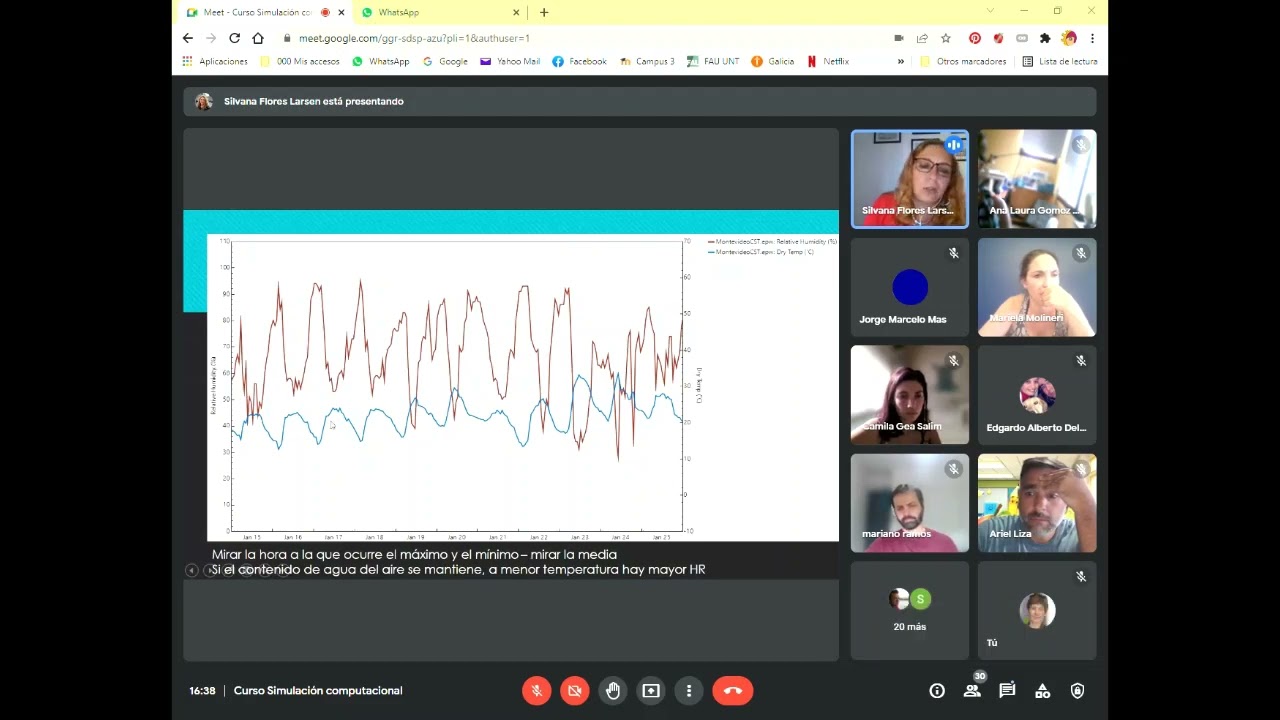Open the gray link extension icon
Image resolution: width=1280 pixels, height=720 pixels.
pyautogui.click(x=1022, y=38)
